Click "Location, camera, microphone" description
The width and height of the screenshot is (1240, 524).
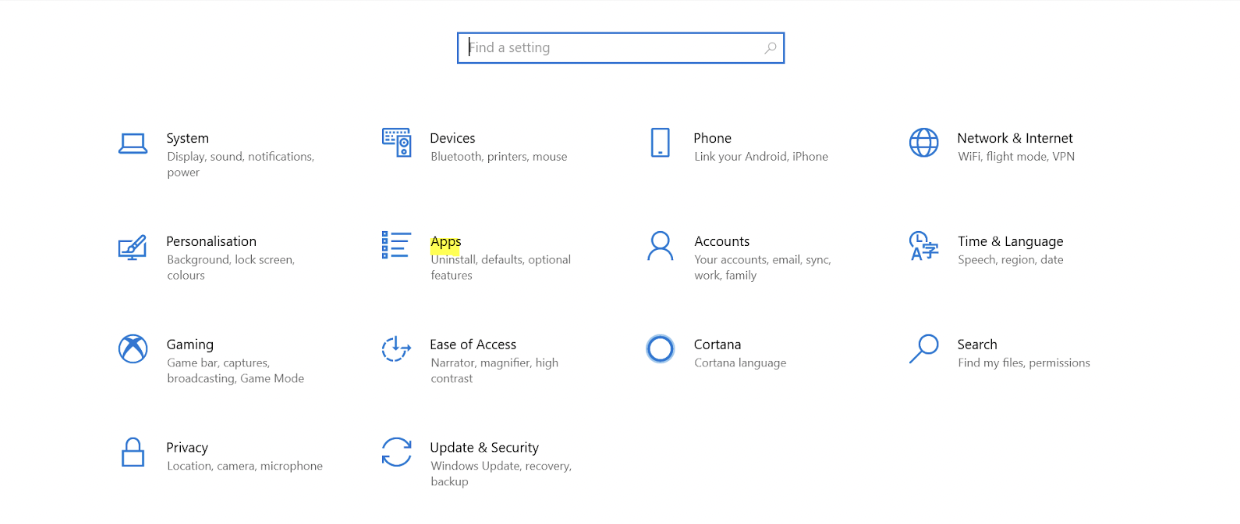coord(245,466)
